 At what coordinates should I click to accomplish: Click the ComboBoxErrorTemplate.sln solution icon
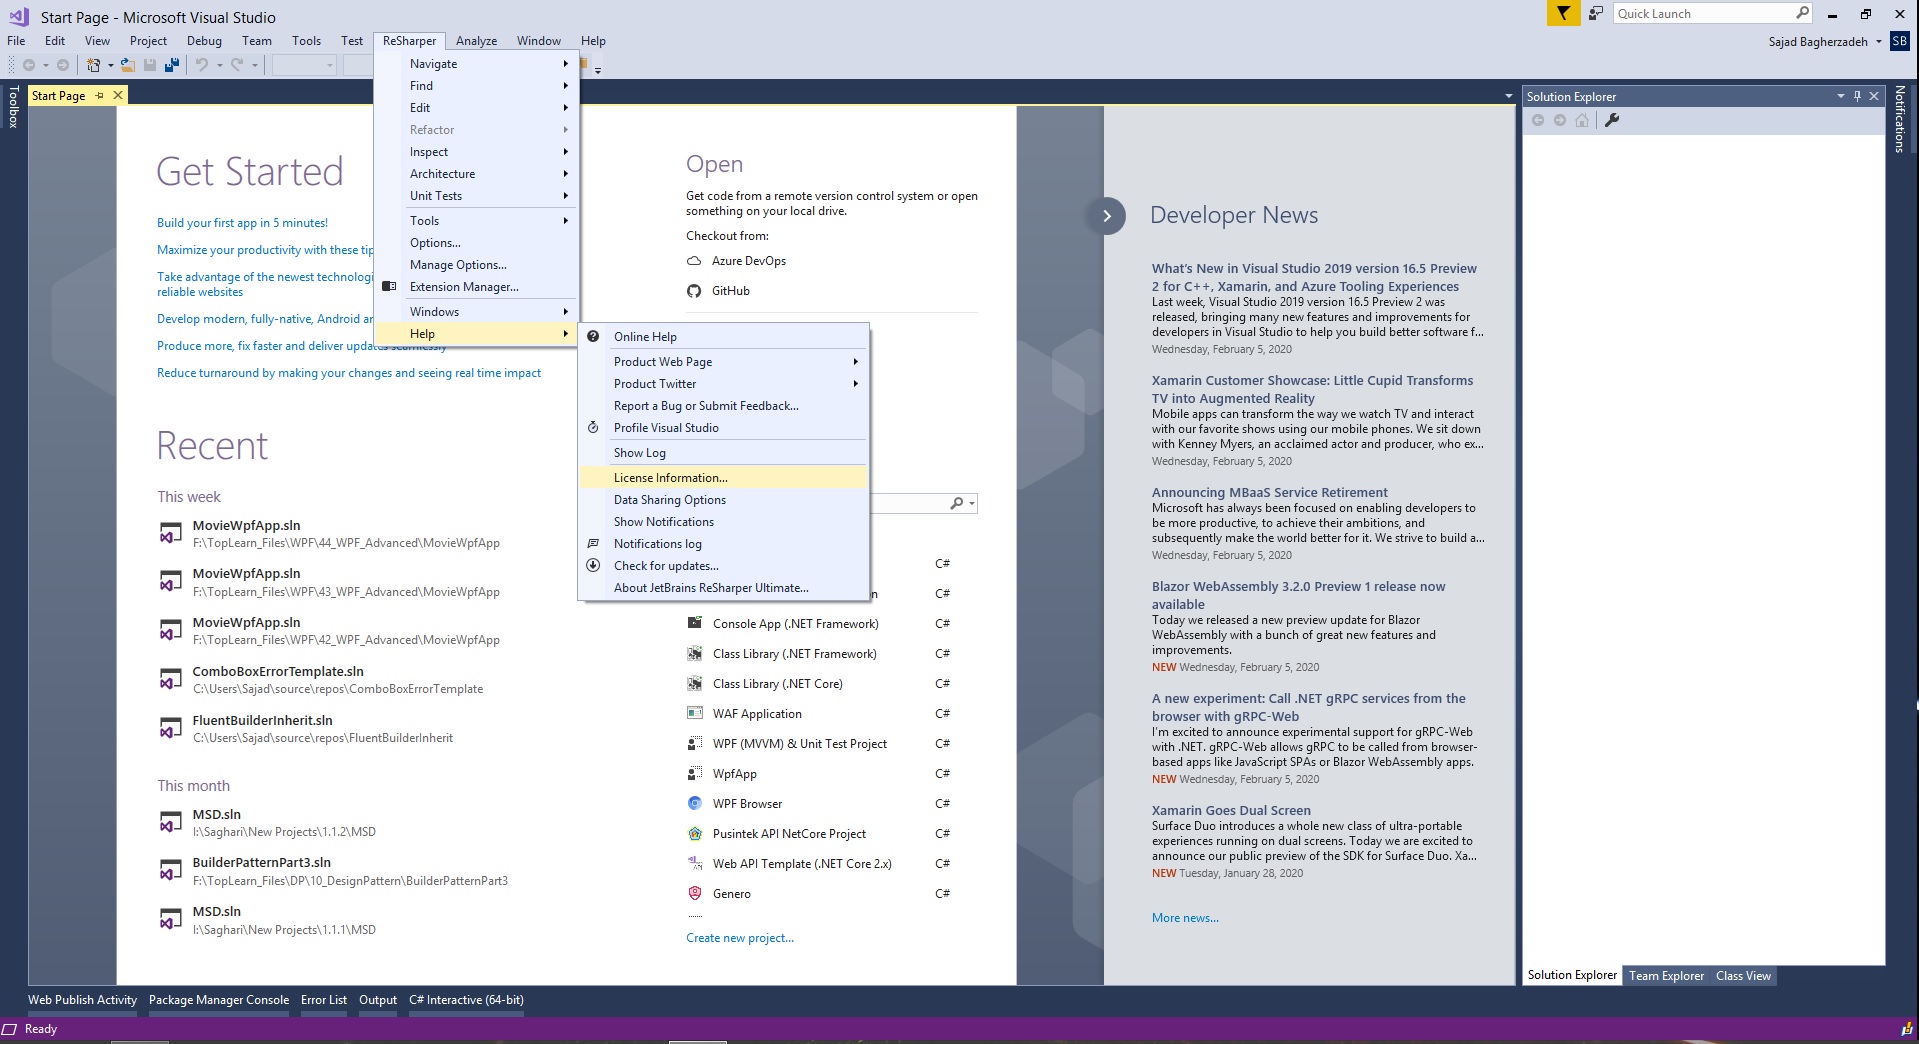coord(171,679)
